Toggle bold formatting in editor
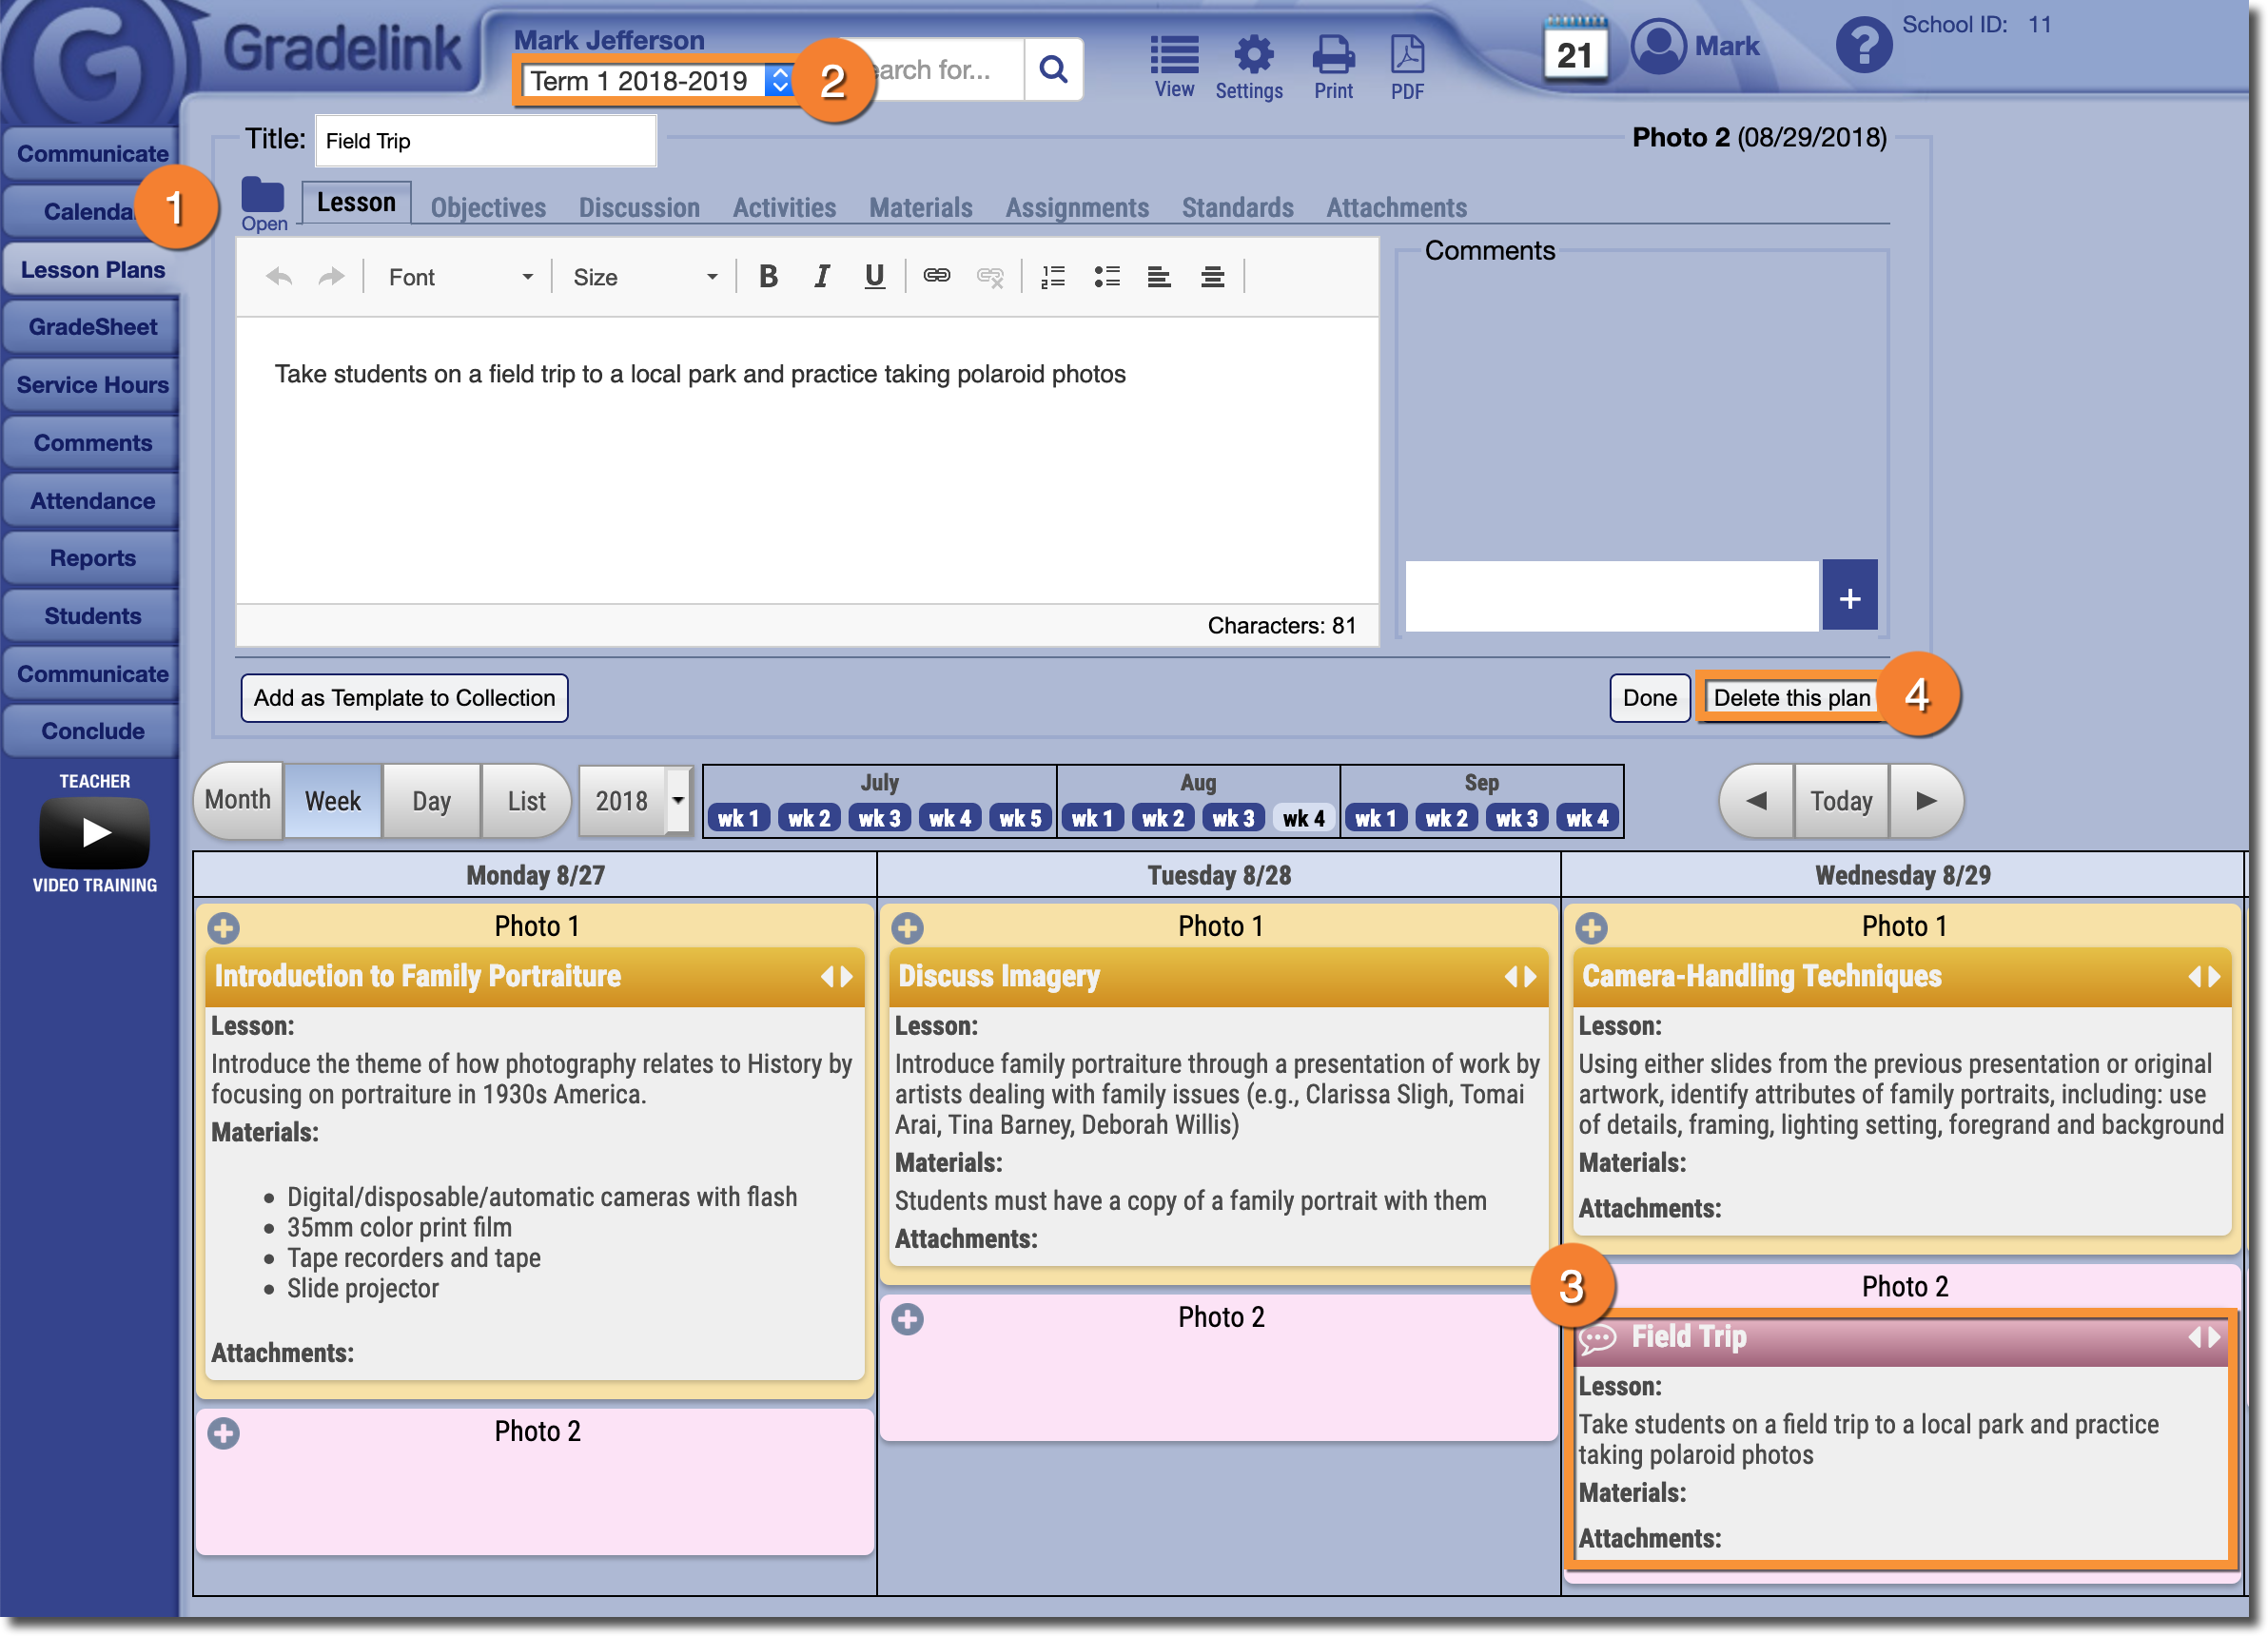2268x1636 pixels. [x=768, y=277]
